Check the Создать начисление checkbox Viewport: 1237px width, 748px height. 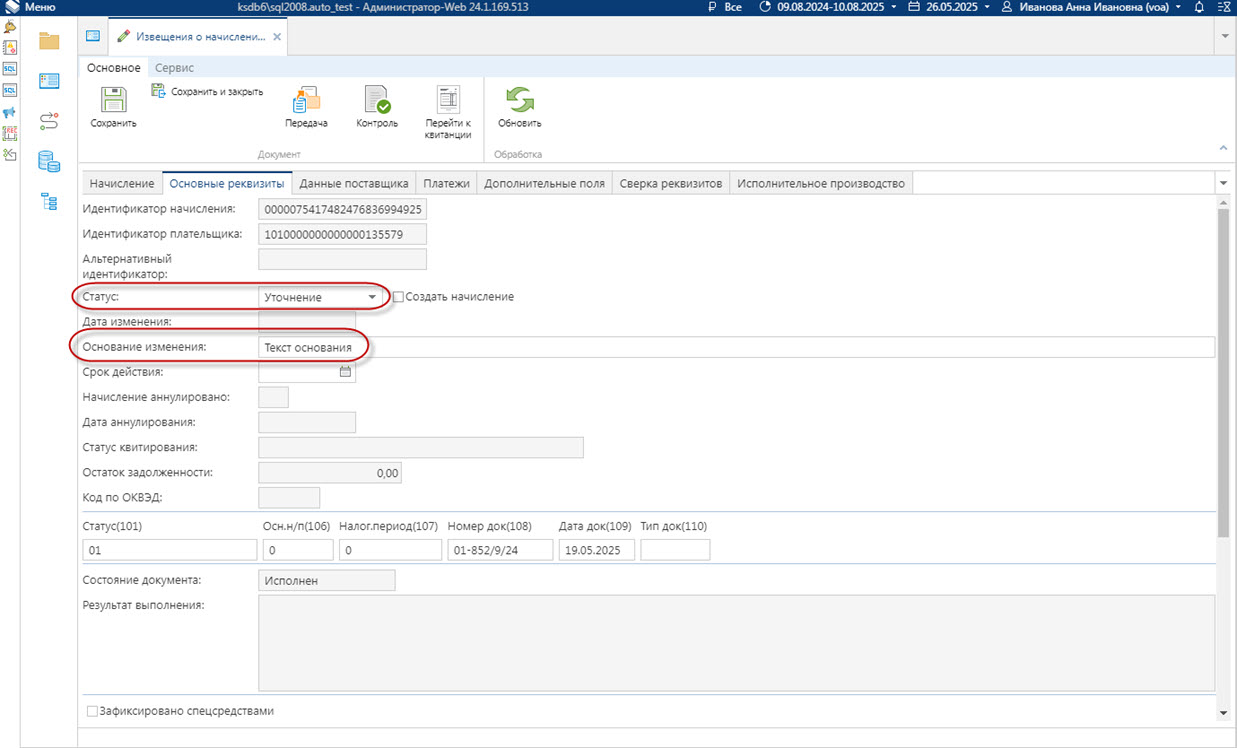[398, 297]
